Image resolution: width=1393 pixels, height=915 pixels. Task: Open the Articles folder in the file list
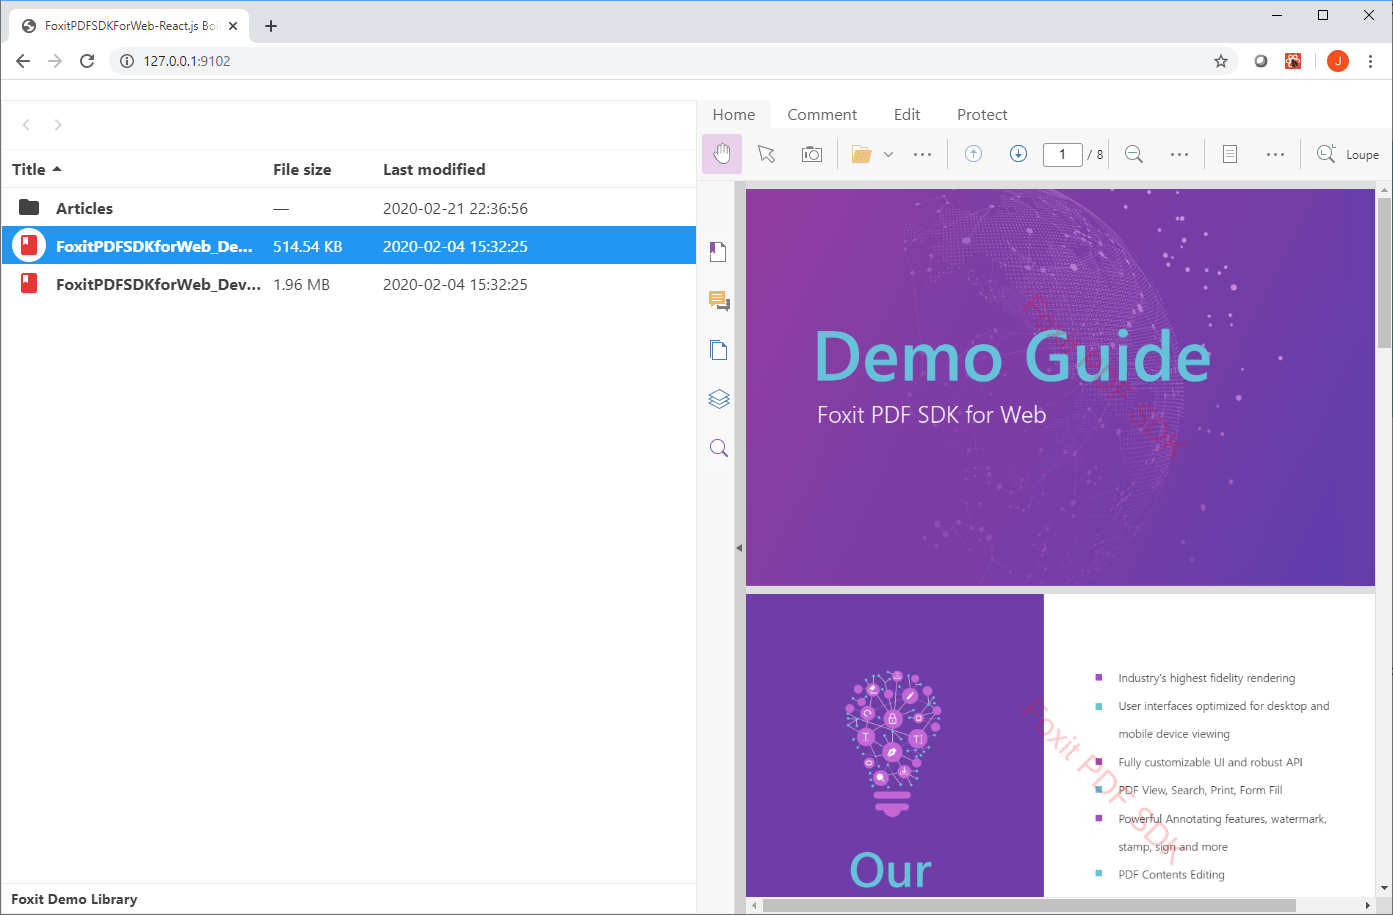84,208
